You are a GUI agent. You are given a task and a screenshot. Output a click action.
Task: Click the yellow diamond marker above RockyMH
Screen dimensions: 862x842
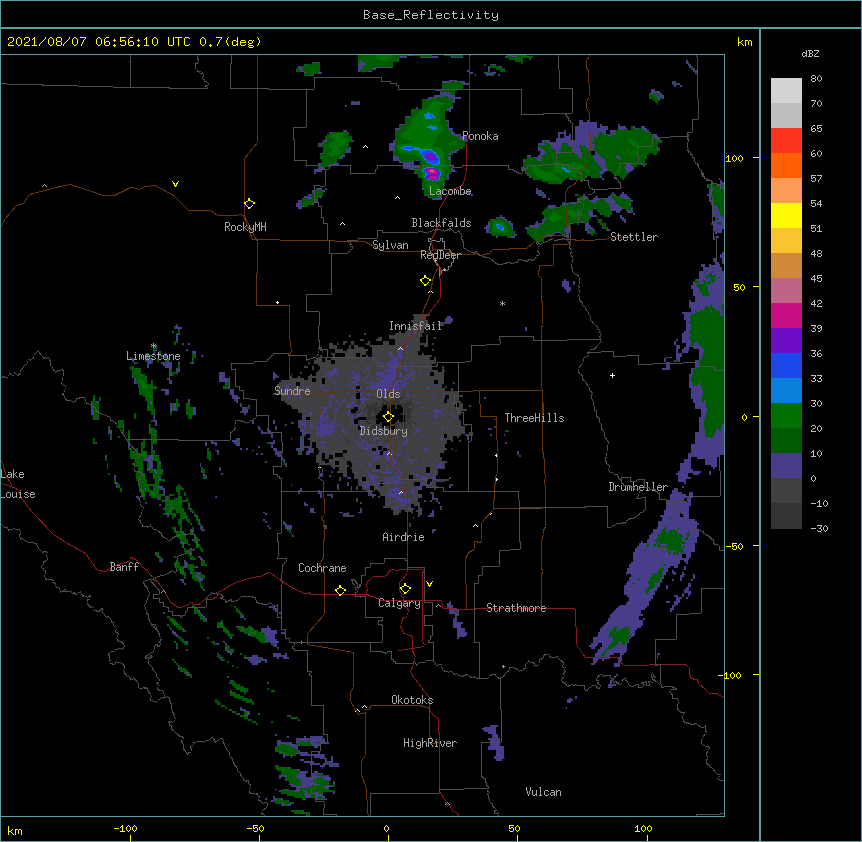pos(250,204)
